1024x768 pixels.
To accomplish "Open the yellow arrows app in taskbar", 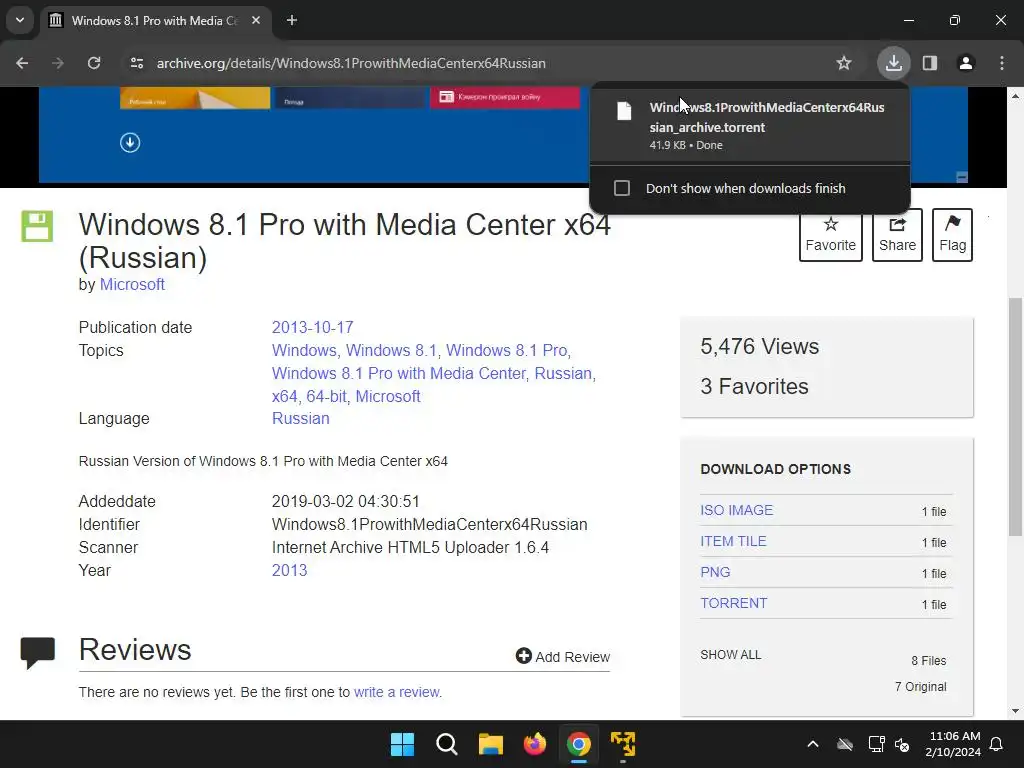I will 622,744.
